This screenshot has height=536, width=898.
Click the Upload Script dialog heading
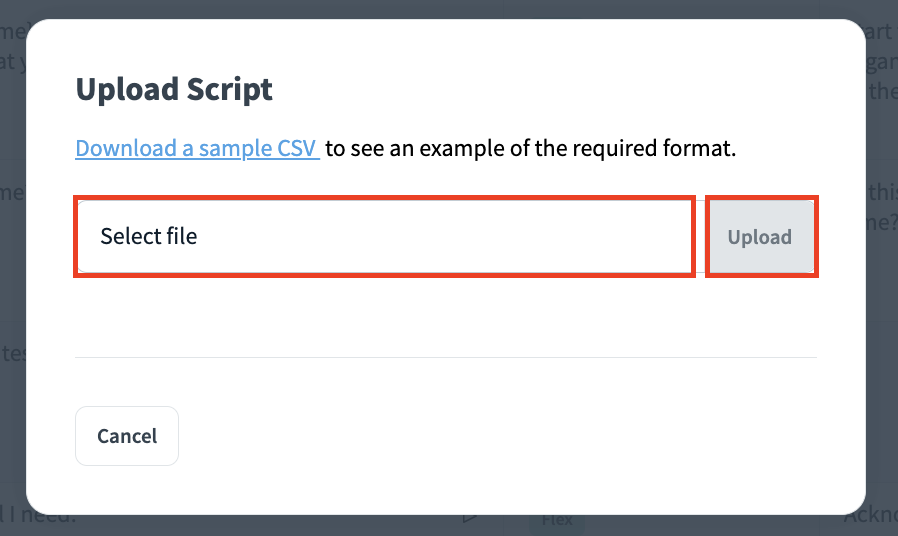174,89
